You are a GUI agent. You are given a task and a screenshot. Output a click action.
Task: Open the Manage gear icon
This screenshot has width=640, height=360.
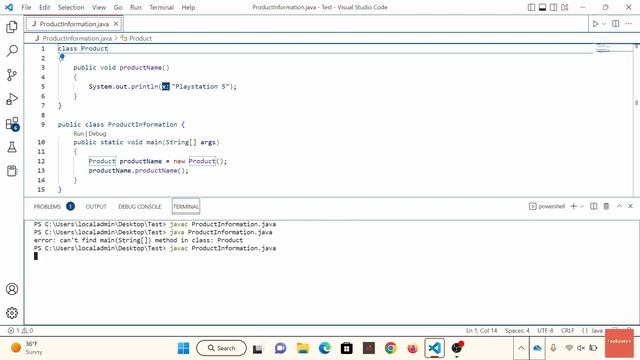point(12,313)
